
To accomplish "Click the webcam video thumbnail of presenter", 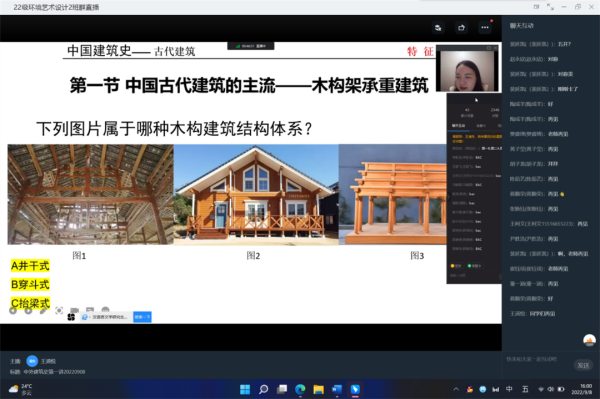I will (x=468, y=71).
